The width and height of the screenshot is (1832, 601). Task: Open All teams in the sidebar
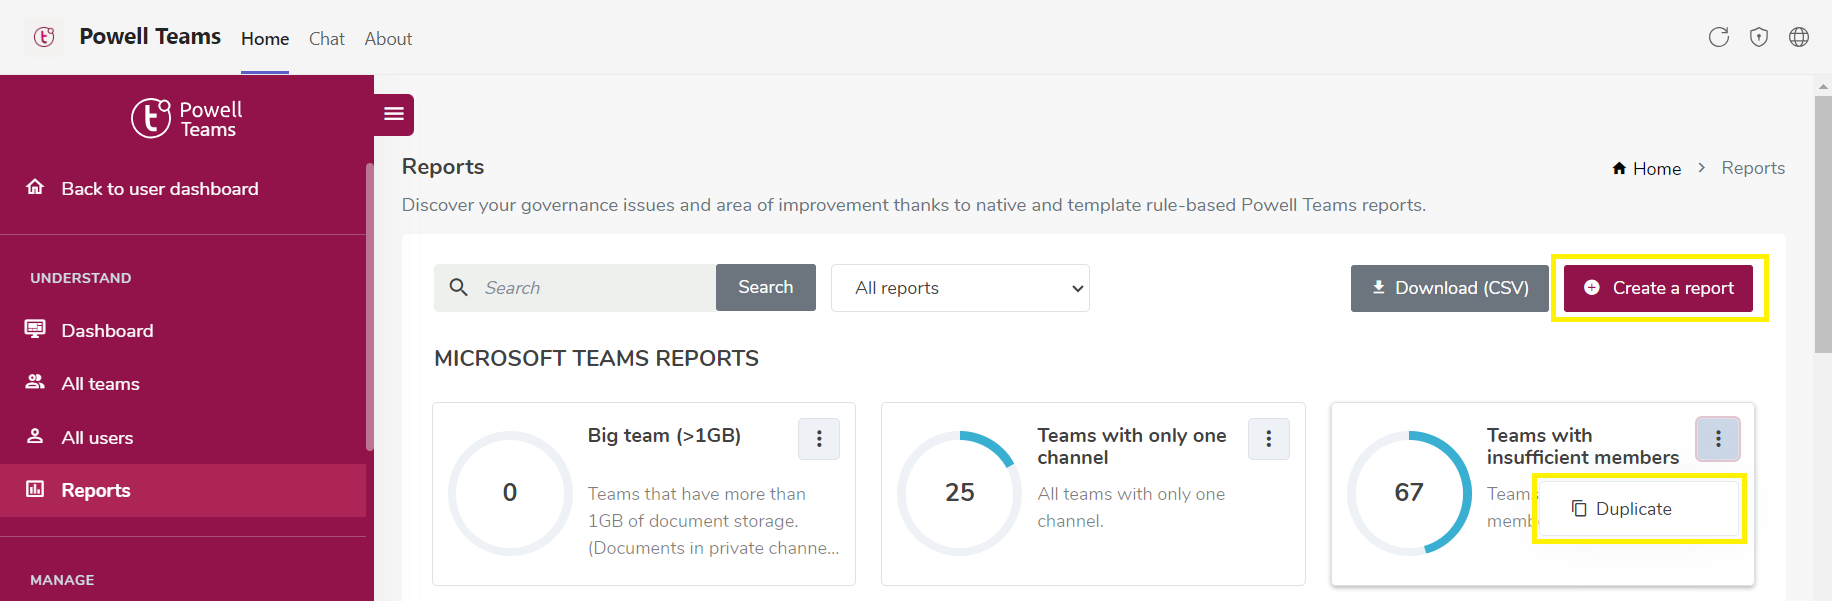pyautogui.click(x=183, y=383)
